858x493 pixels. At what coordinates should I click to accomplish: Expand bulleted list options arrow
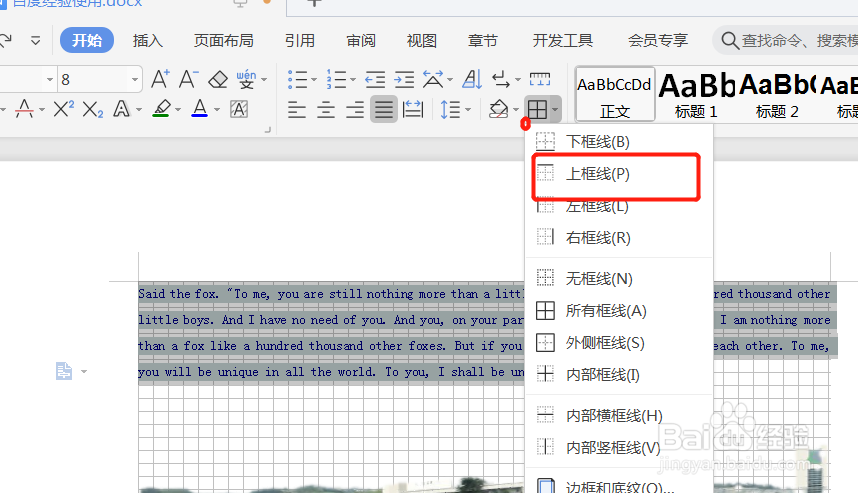tap(314, 80)
